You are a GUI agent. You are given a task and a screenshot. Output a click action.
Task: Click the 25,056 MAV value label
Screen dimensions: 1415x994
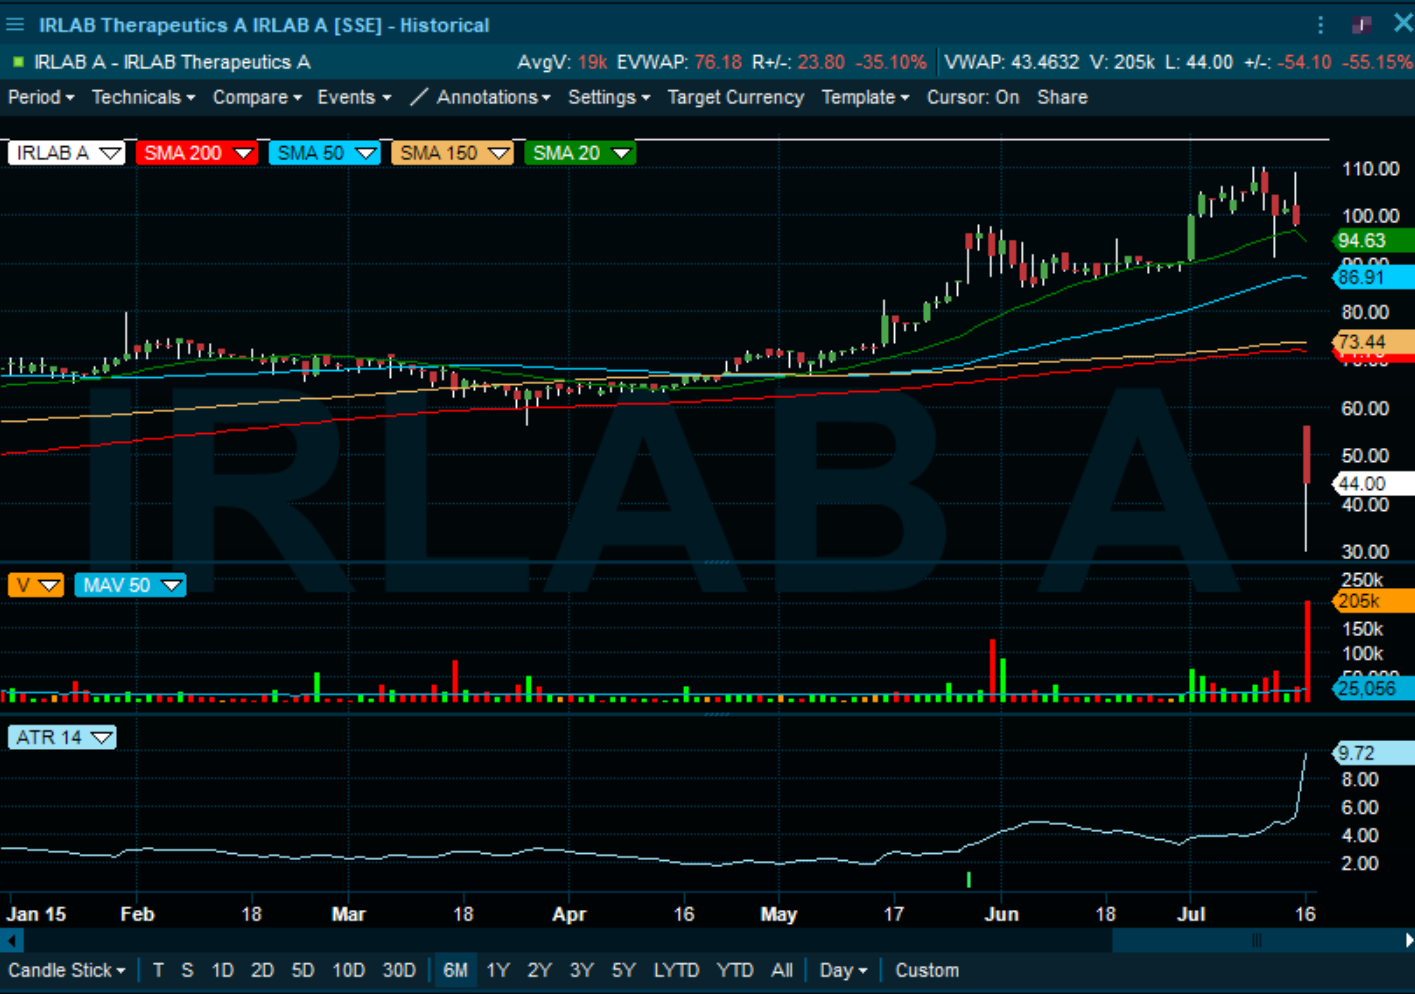tap(1374, 688)
